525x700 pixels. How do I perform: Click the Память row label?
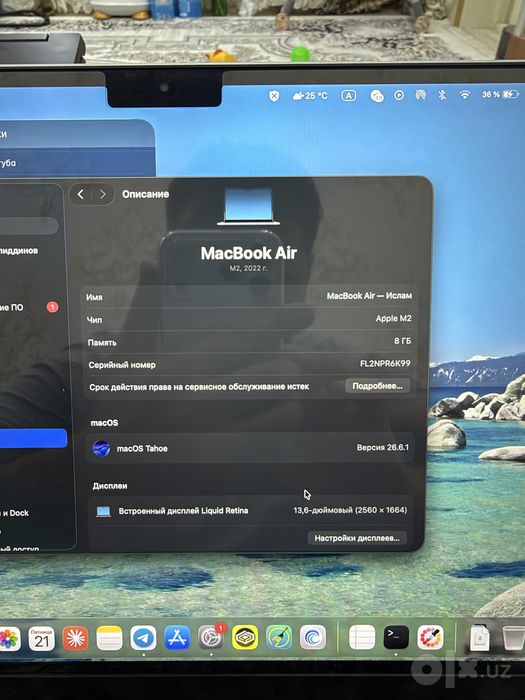tap(102, 342)
